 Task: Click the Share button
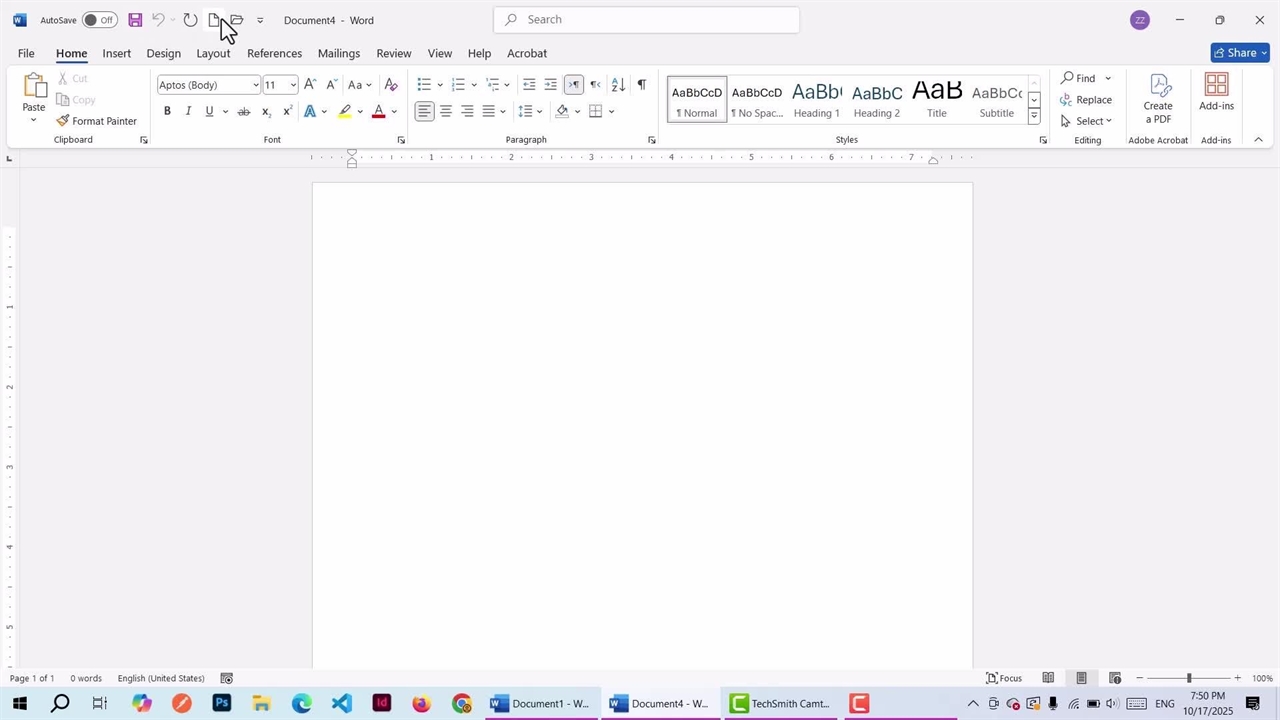coord(1239,53)
